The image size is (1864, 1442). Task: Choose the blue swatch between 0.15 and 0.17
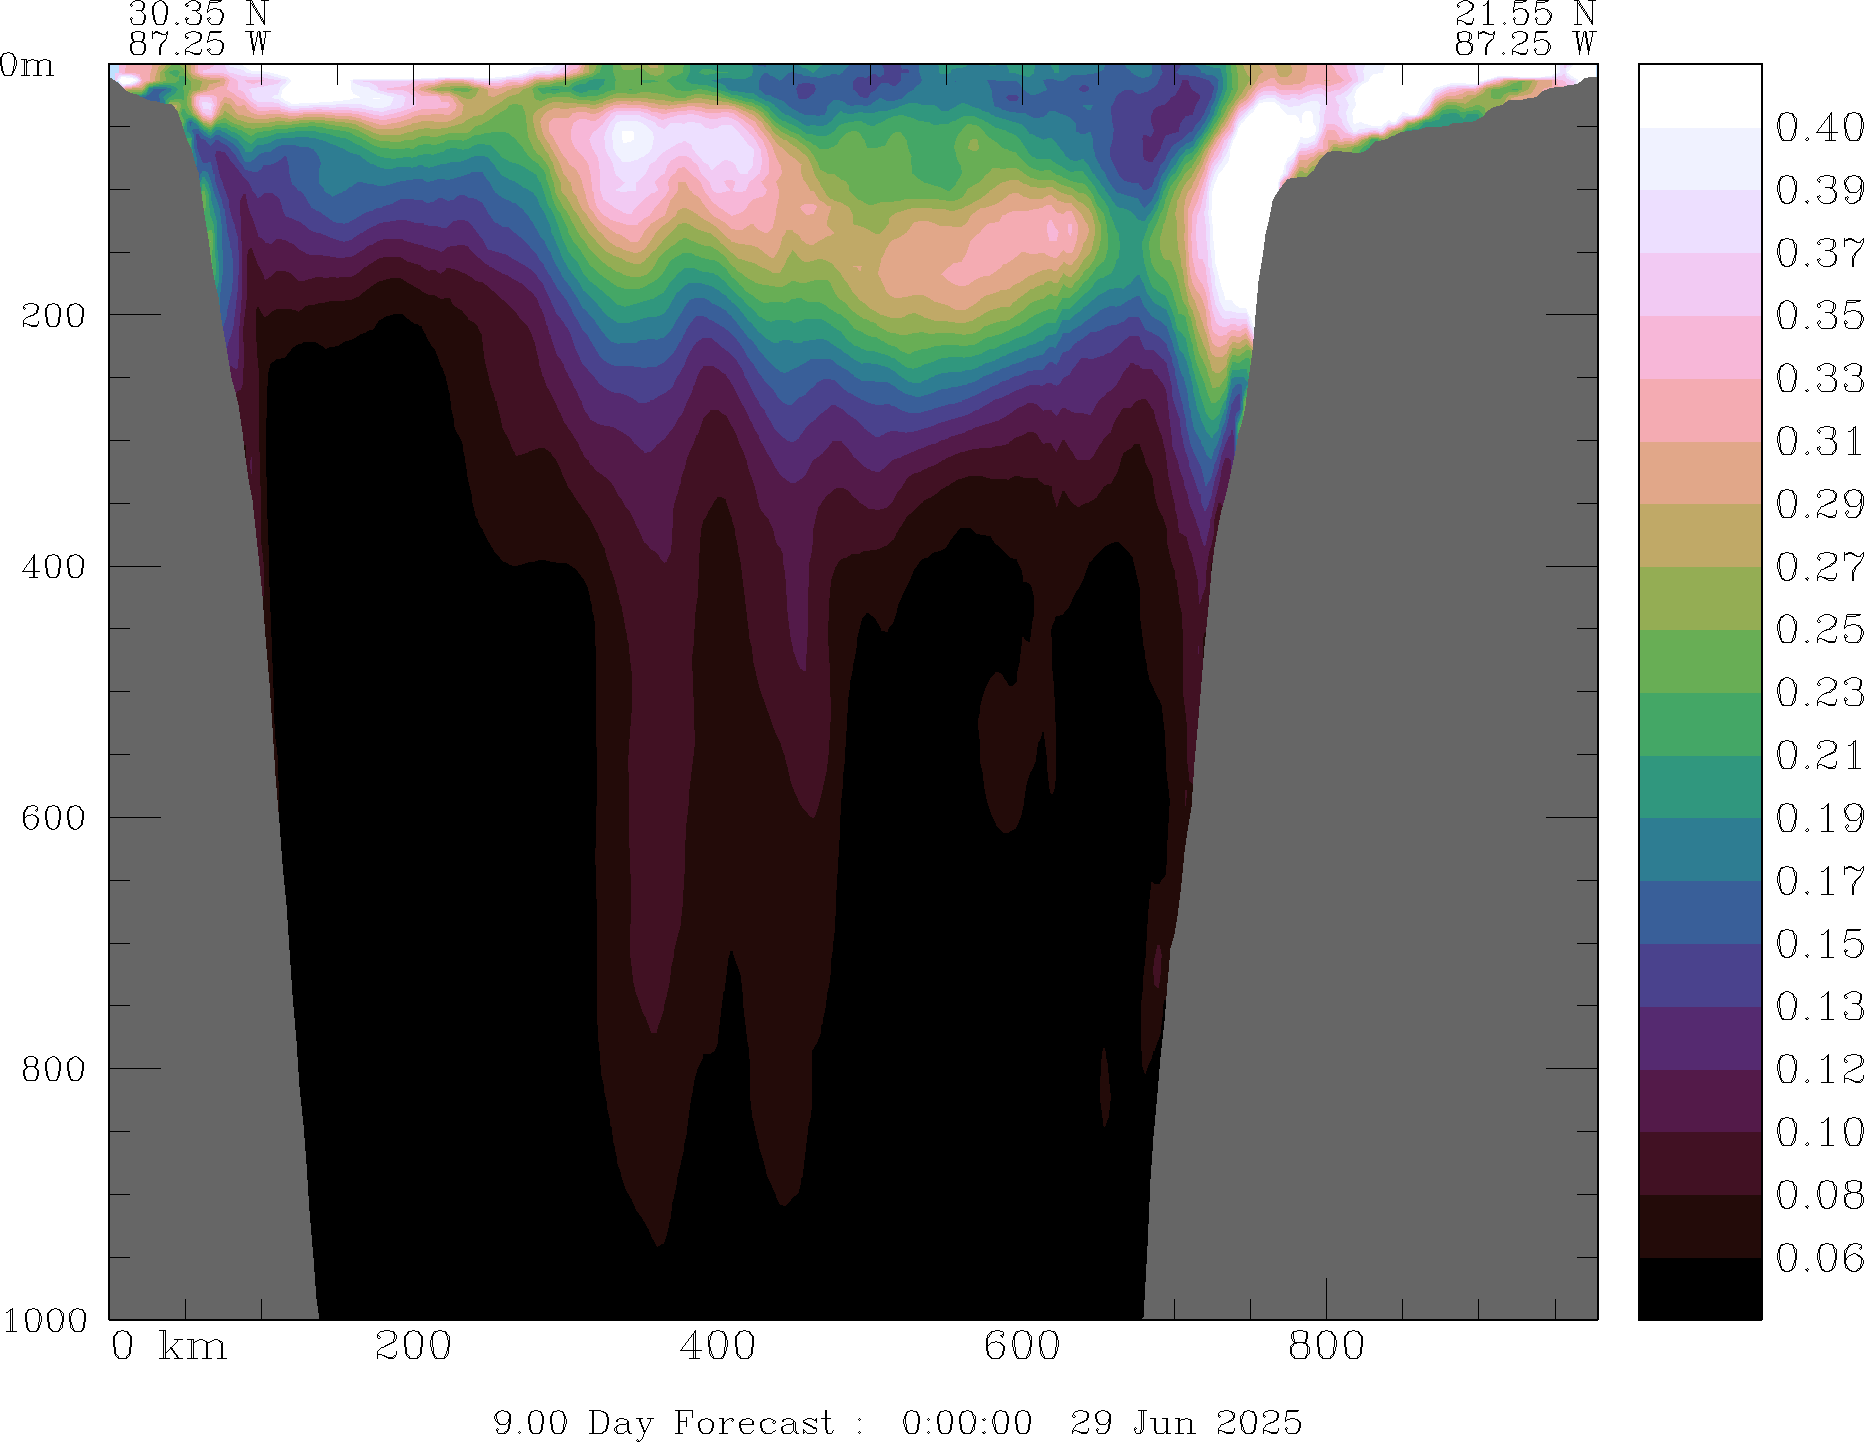point(1699,912)
